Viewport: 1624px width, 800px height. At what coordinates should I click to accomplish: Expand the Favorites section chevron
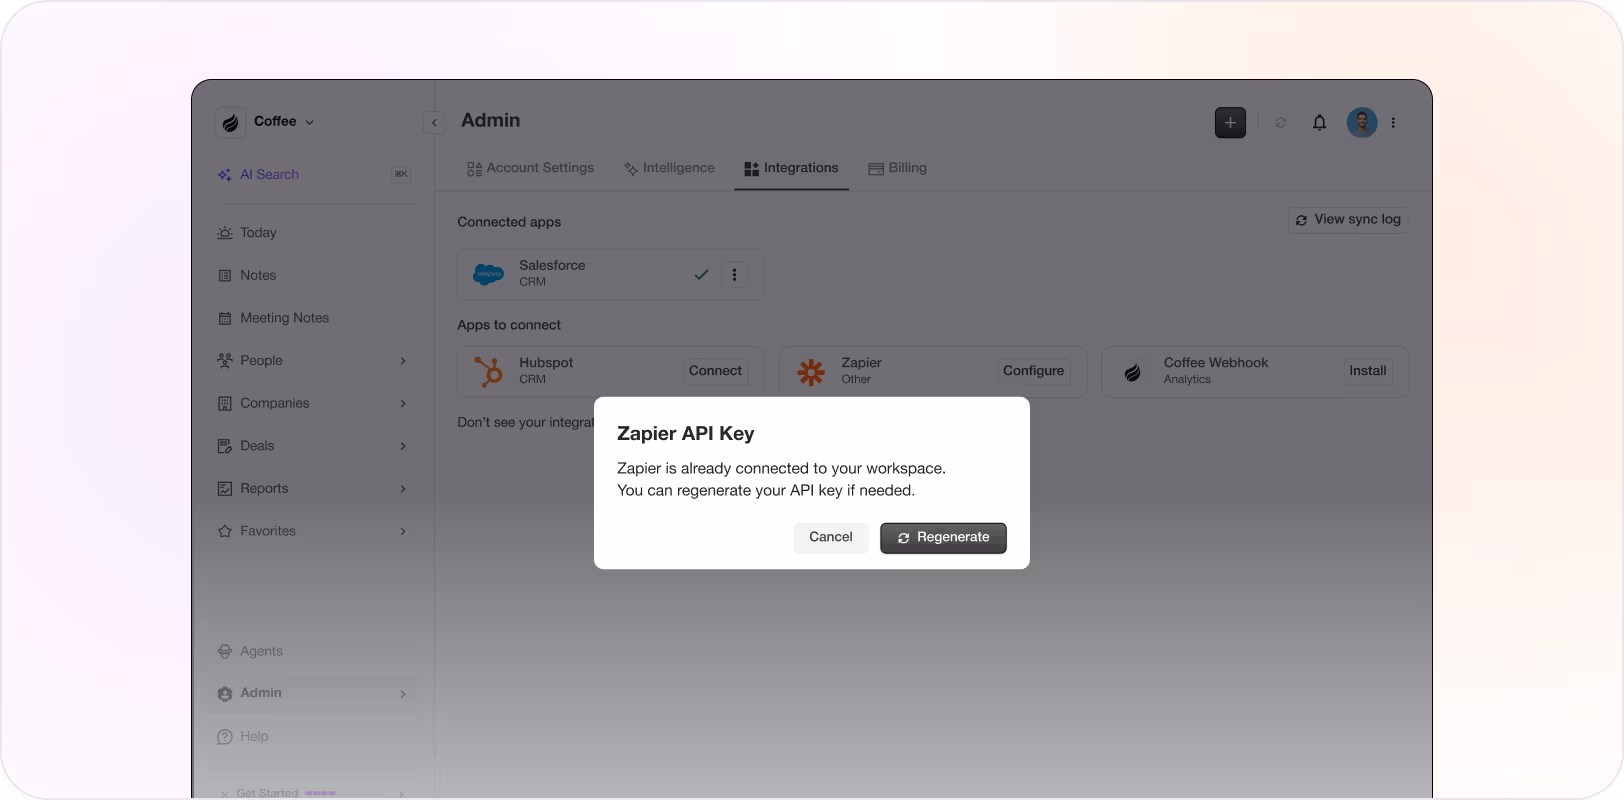403,531
